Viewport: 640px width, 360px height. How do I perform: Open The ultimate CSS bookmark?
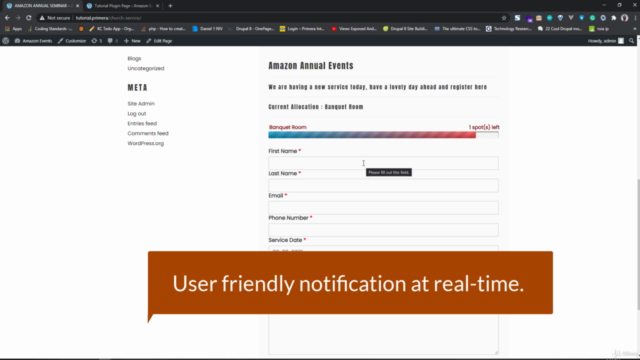click(457, 29)
